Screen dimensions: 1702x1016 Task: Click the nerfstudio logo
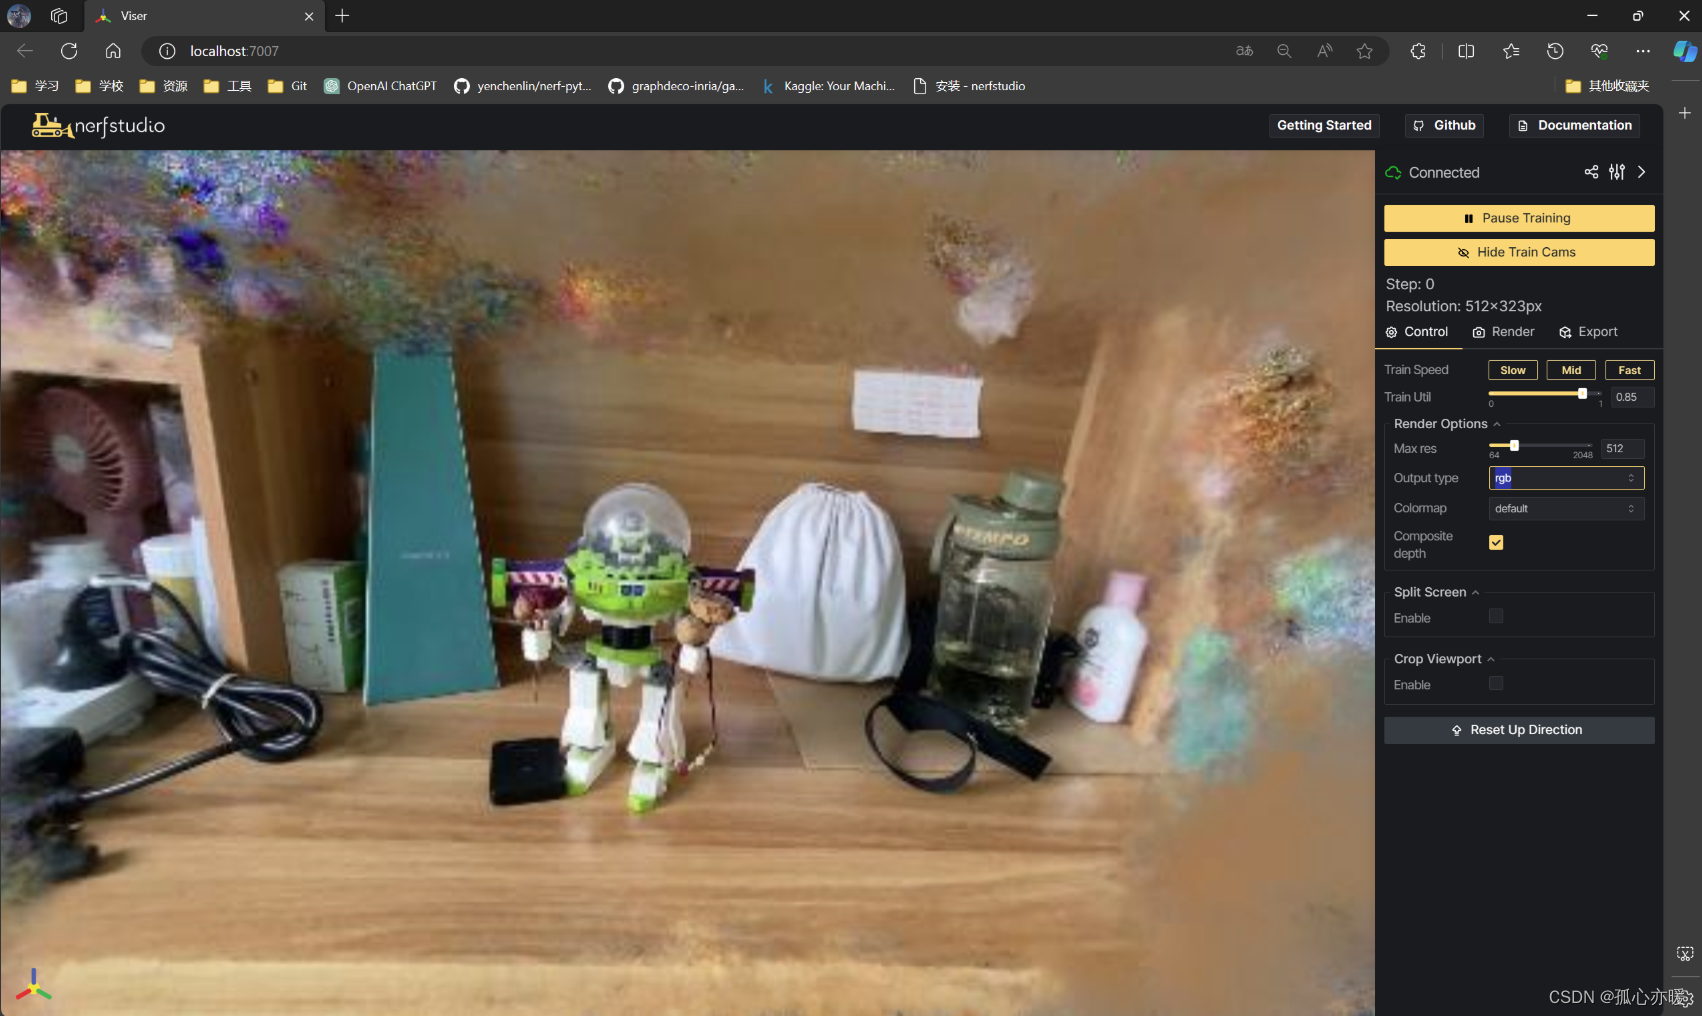98,125
